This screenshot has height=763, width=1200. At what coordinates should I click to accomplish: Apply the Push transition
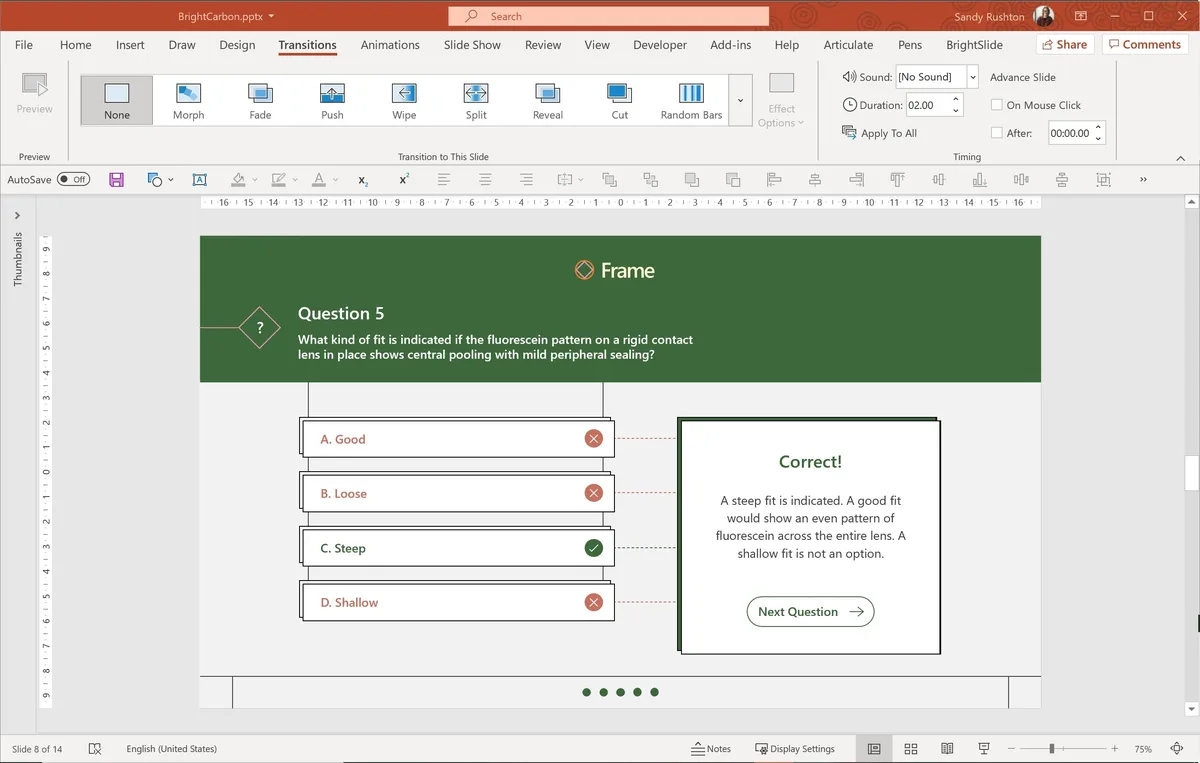[x=332, y=100]
